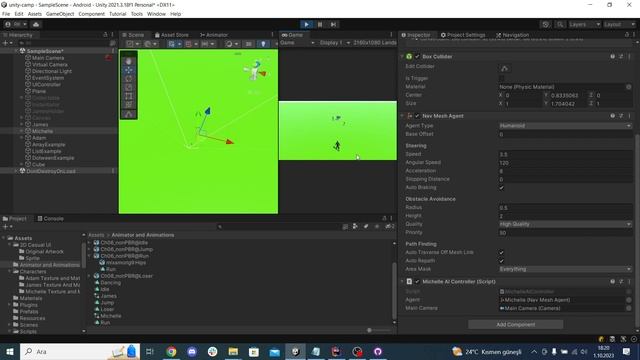Click the Edit Collider icon button
This screenshot has width=640, height=360.
(x=504, y=68)
